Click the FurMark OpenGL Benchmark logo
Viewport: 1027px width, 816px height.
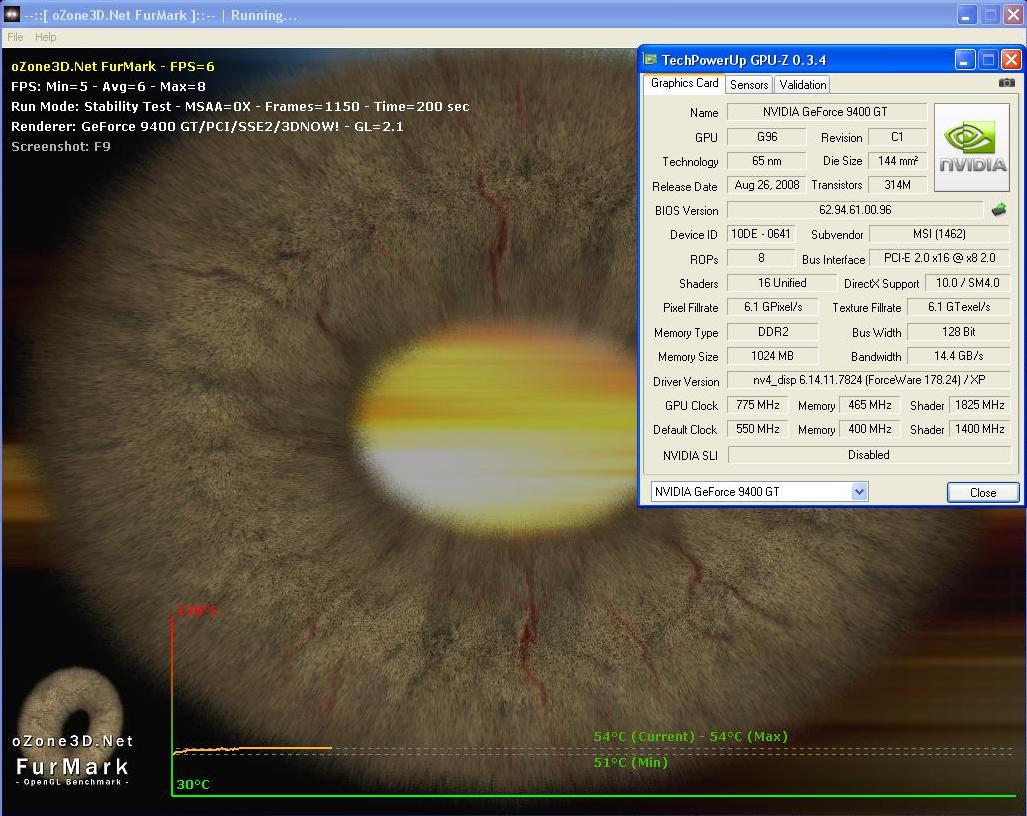[x=72, y=727]
